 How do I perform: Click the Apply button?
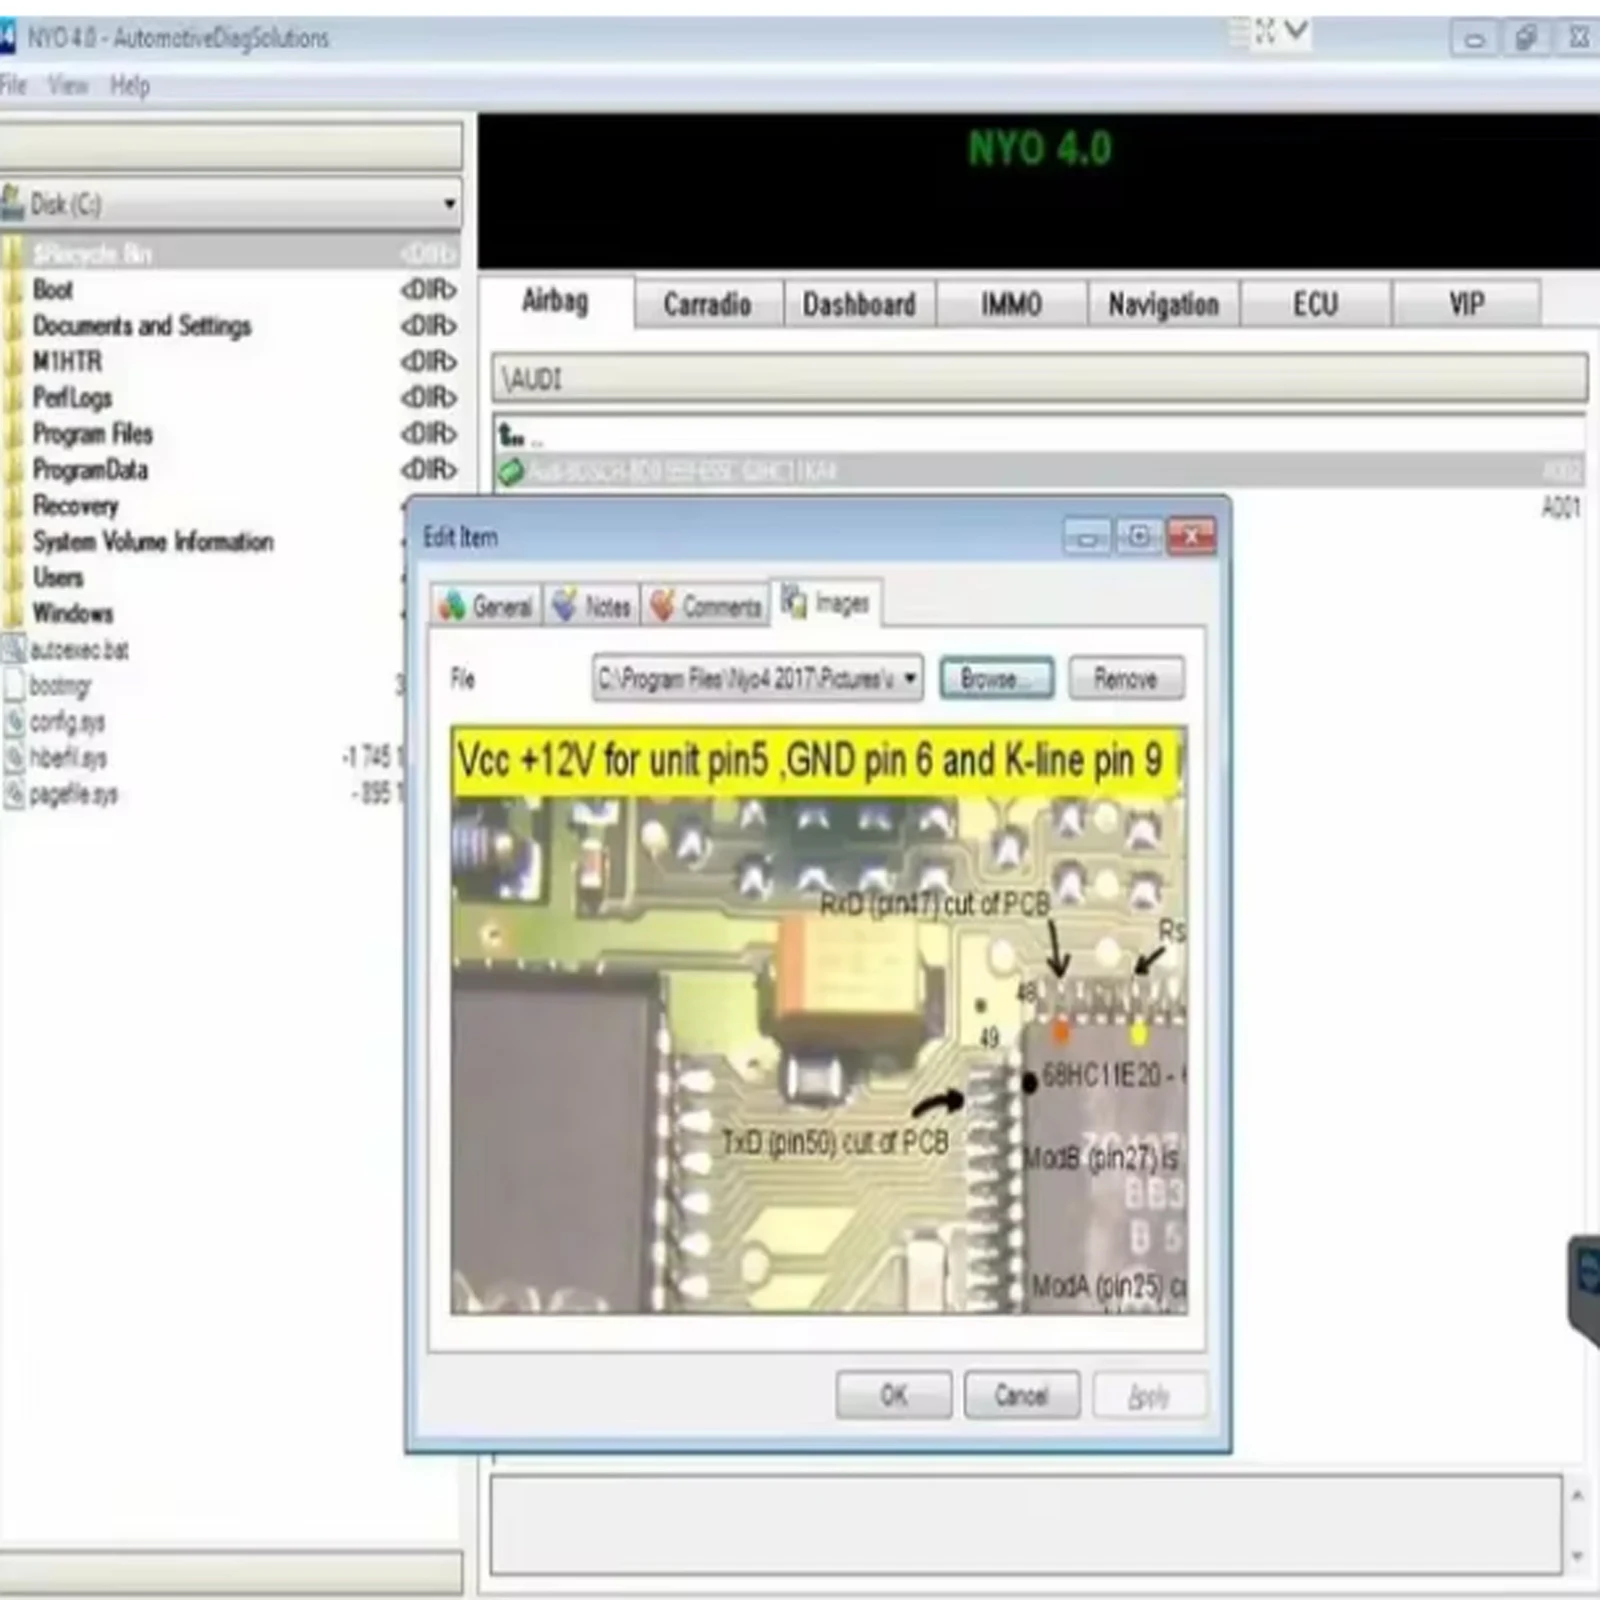click(x=1149, y=1395)
